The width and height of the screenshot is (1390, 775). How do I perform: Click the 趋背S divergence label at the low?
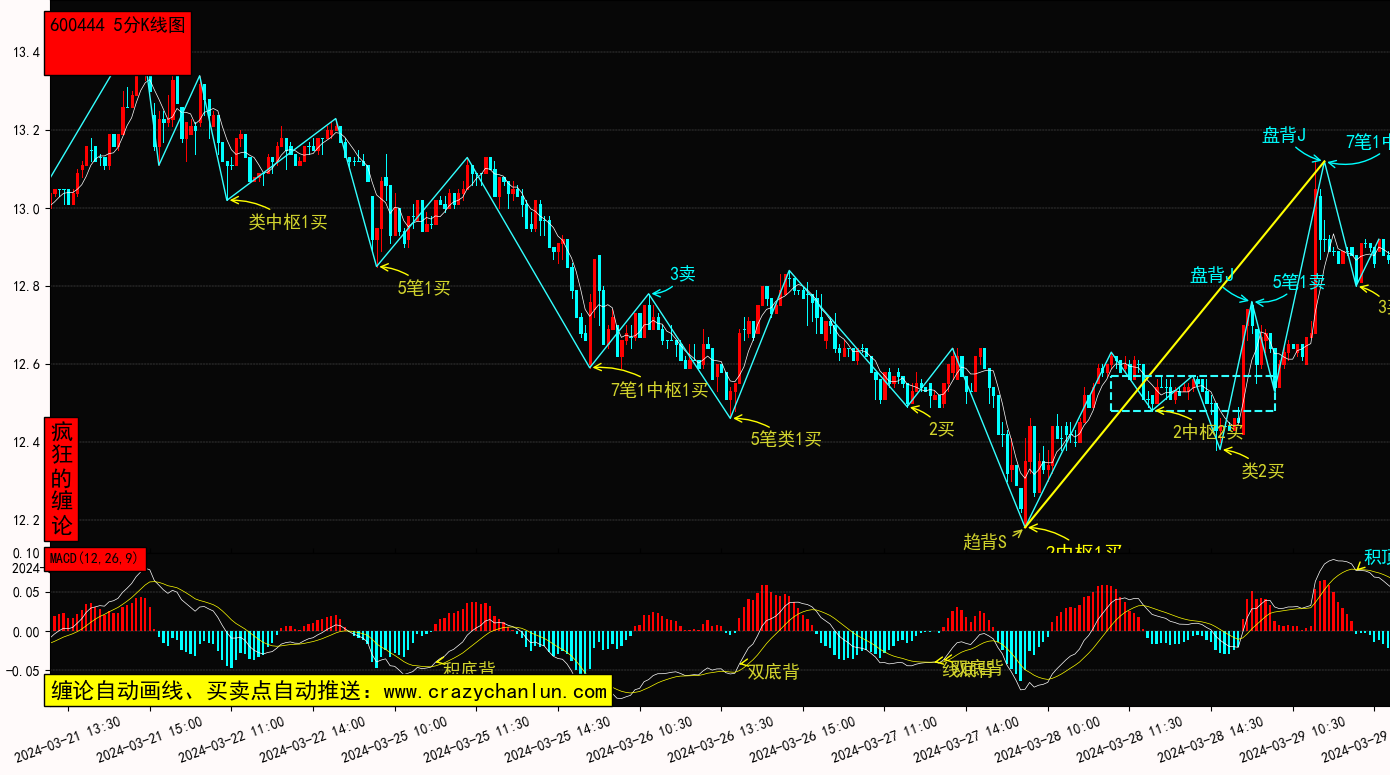(984, 541)
